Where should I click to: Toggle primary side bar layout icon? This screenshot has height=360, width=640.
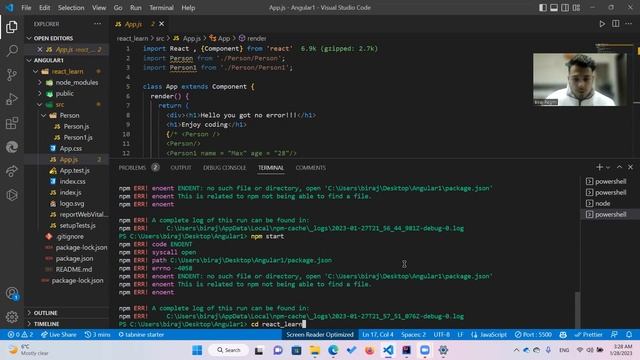point(543,8)
